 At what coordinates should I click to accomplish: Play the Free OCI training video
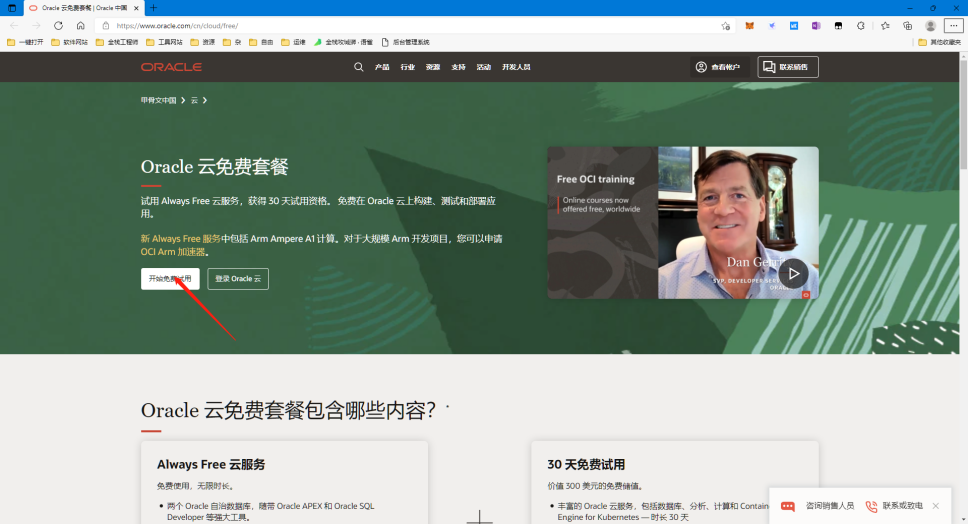click(x=793, y=273)
